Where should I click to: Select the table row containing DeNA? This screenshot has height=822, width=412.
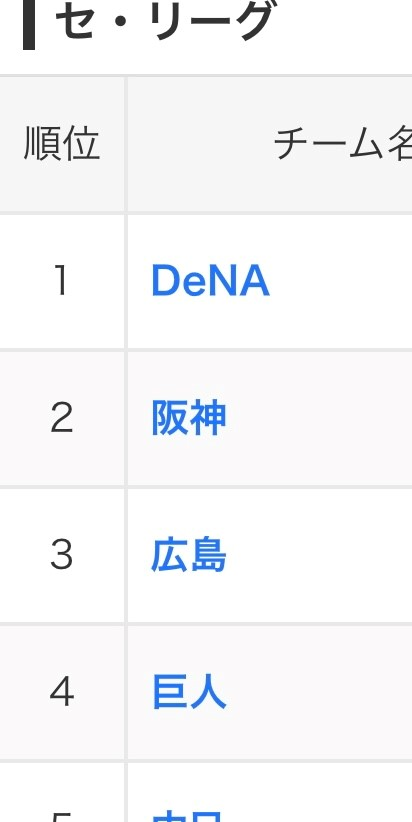coord(206,282)
